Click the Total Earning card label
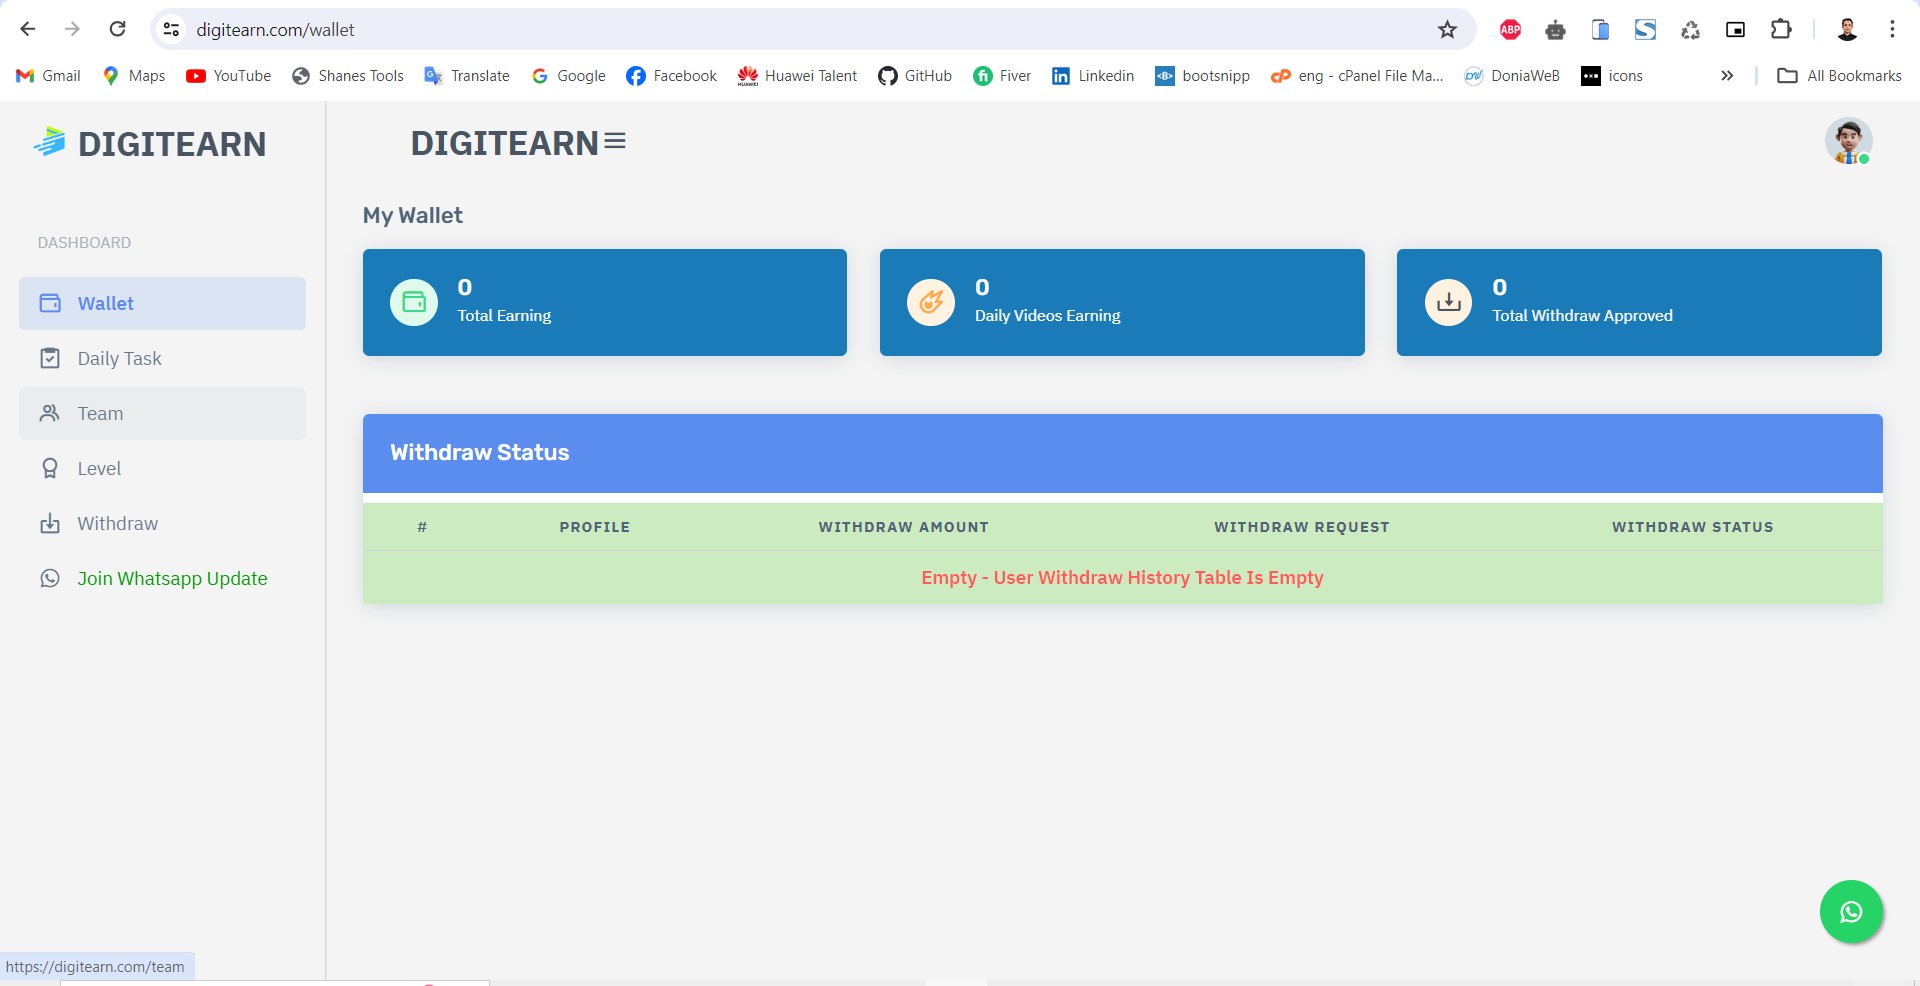Image resolution: width=1920 pixels, height=986 pixels. (504, 315)
